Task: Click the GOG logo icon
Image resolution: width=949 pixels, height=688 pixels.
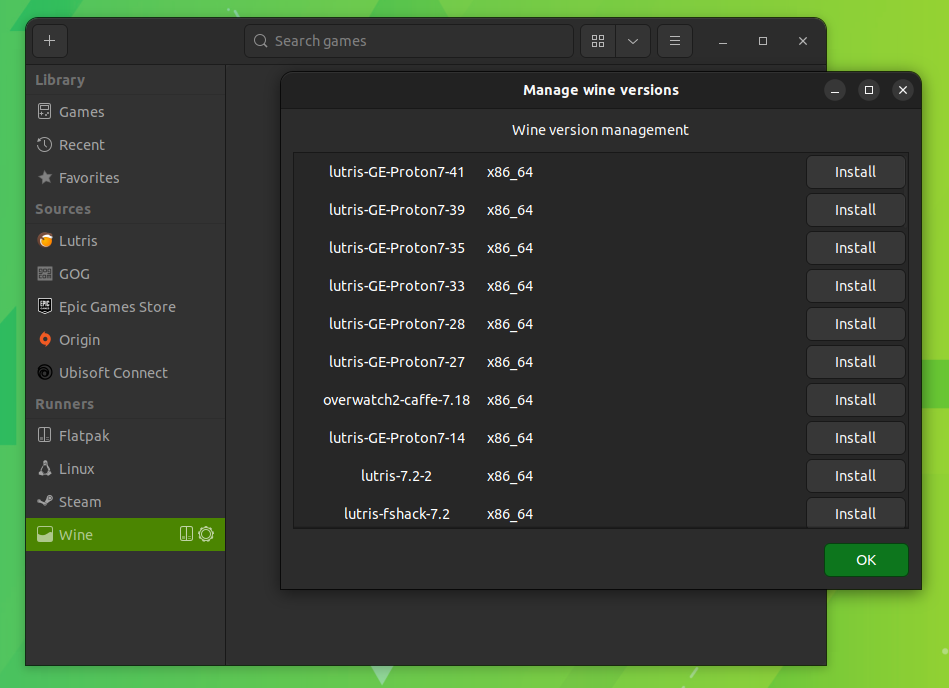Action: coord(45,274)
